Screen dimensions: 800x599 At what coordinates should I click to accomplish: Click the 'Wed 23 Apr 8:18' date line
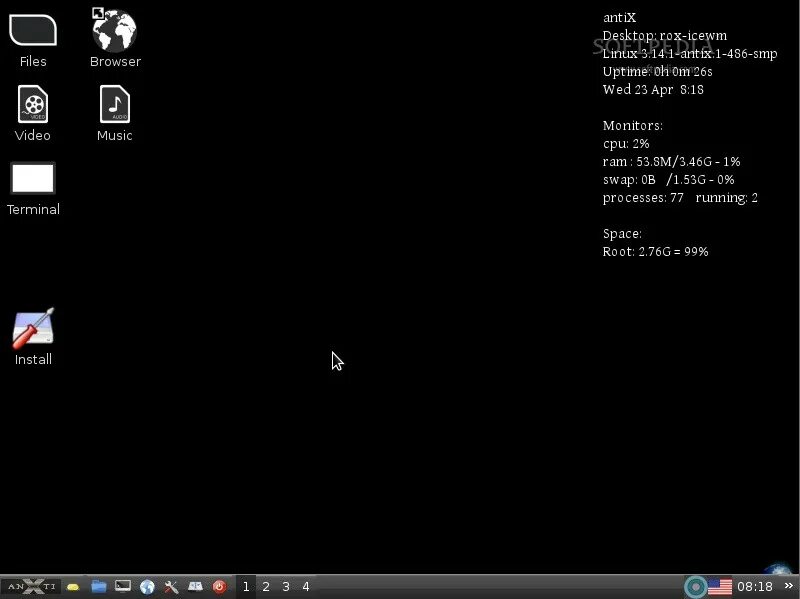[653, 89]
